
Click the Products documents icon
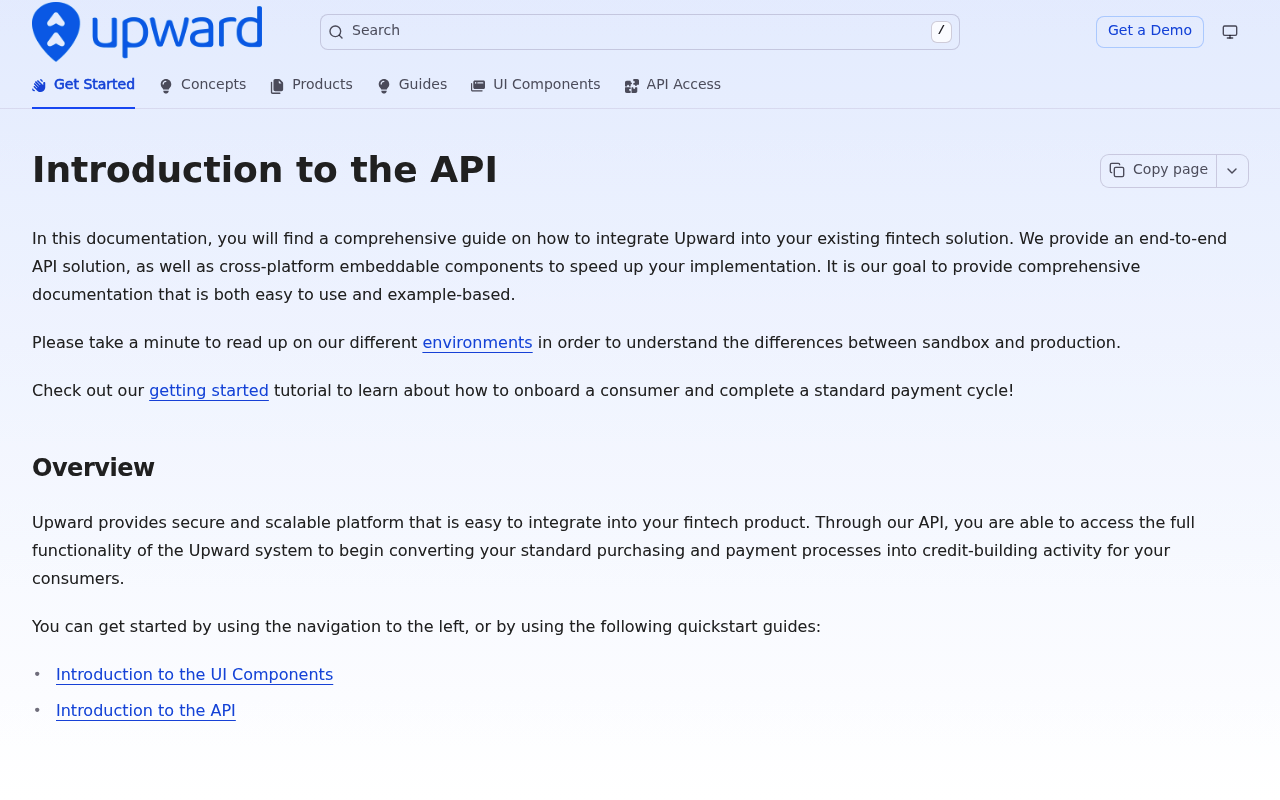pos(277,86)
